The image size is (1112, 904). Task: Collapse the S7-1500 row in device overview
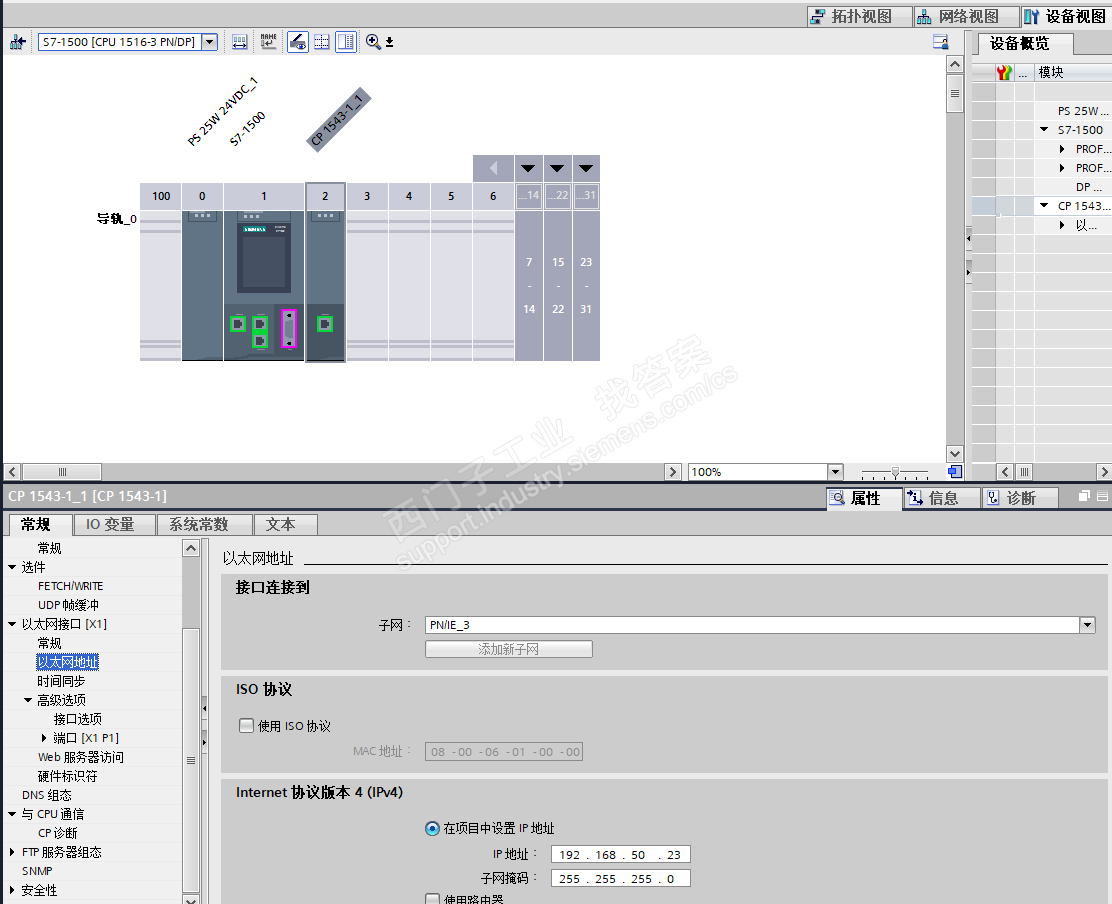pyautogui.click(x=1044, y=130)
